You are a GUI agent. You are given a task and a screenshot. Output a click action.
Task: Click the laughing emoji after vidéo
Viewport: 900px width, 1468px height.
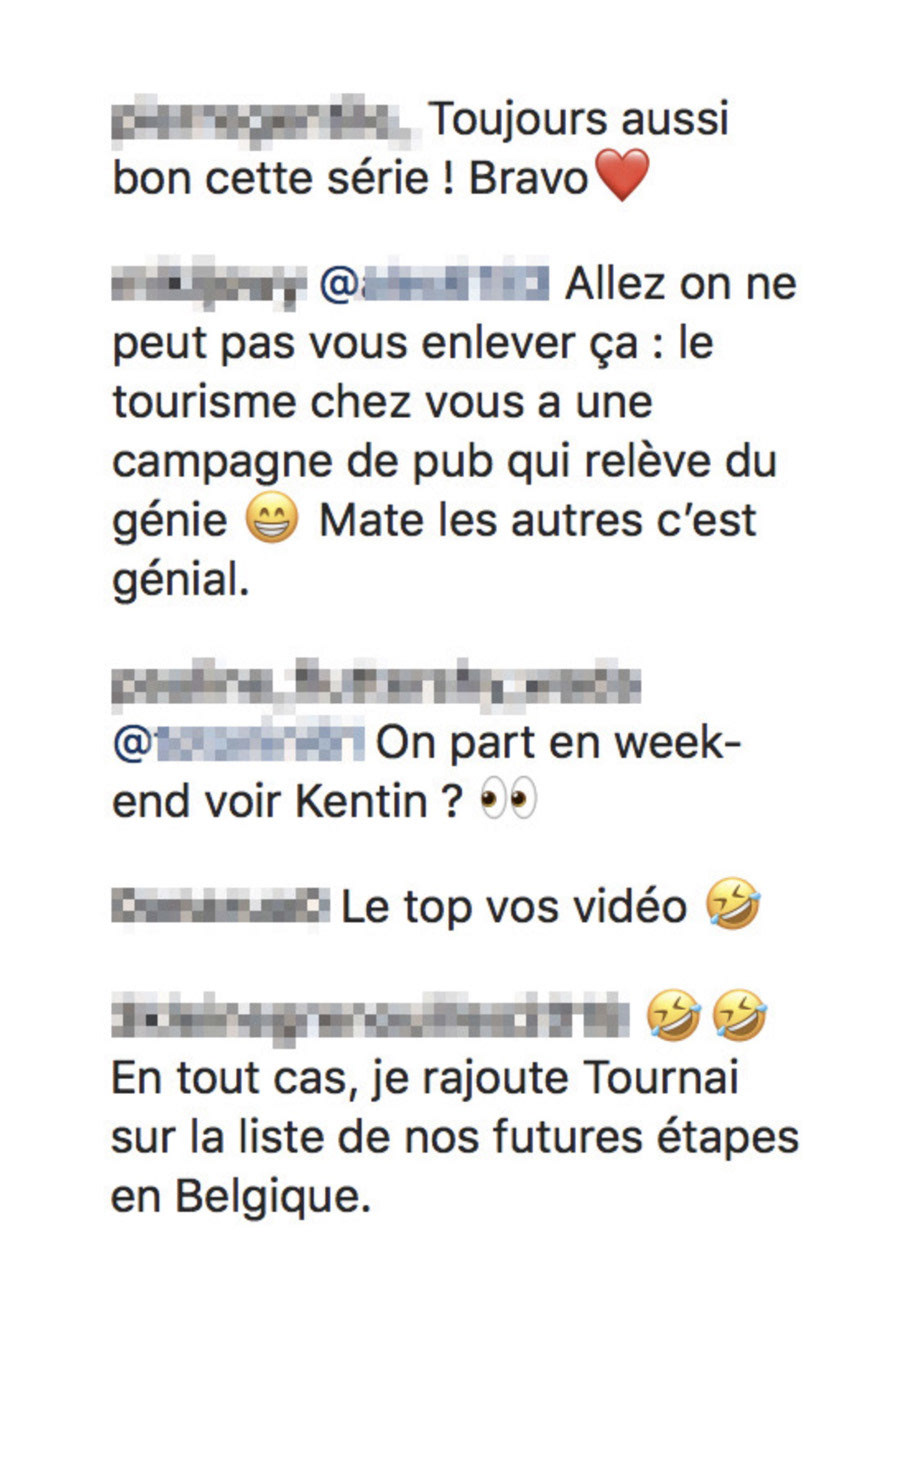coord(733,905)
